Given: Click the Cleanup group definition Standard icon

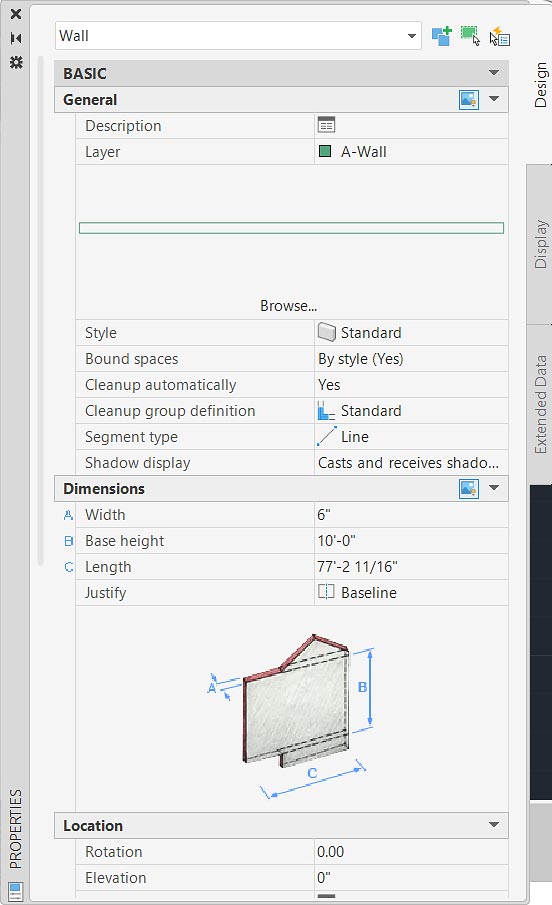Looking at the screenshot, I should (x=326, y=411).
